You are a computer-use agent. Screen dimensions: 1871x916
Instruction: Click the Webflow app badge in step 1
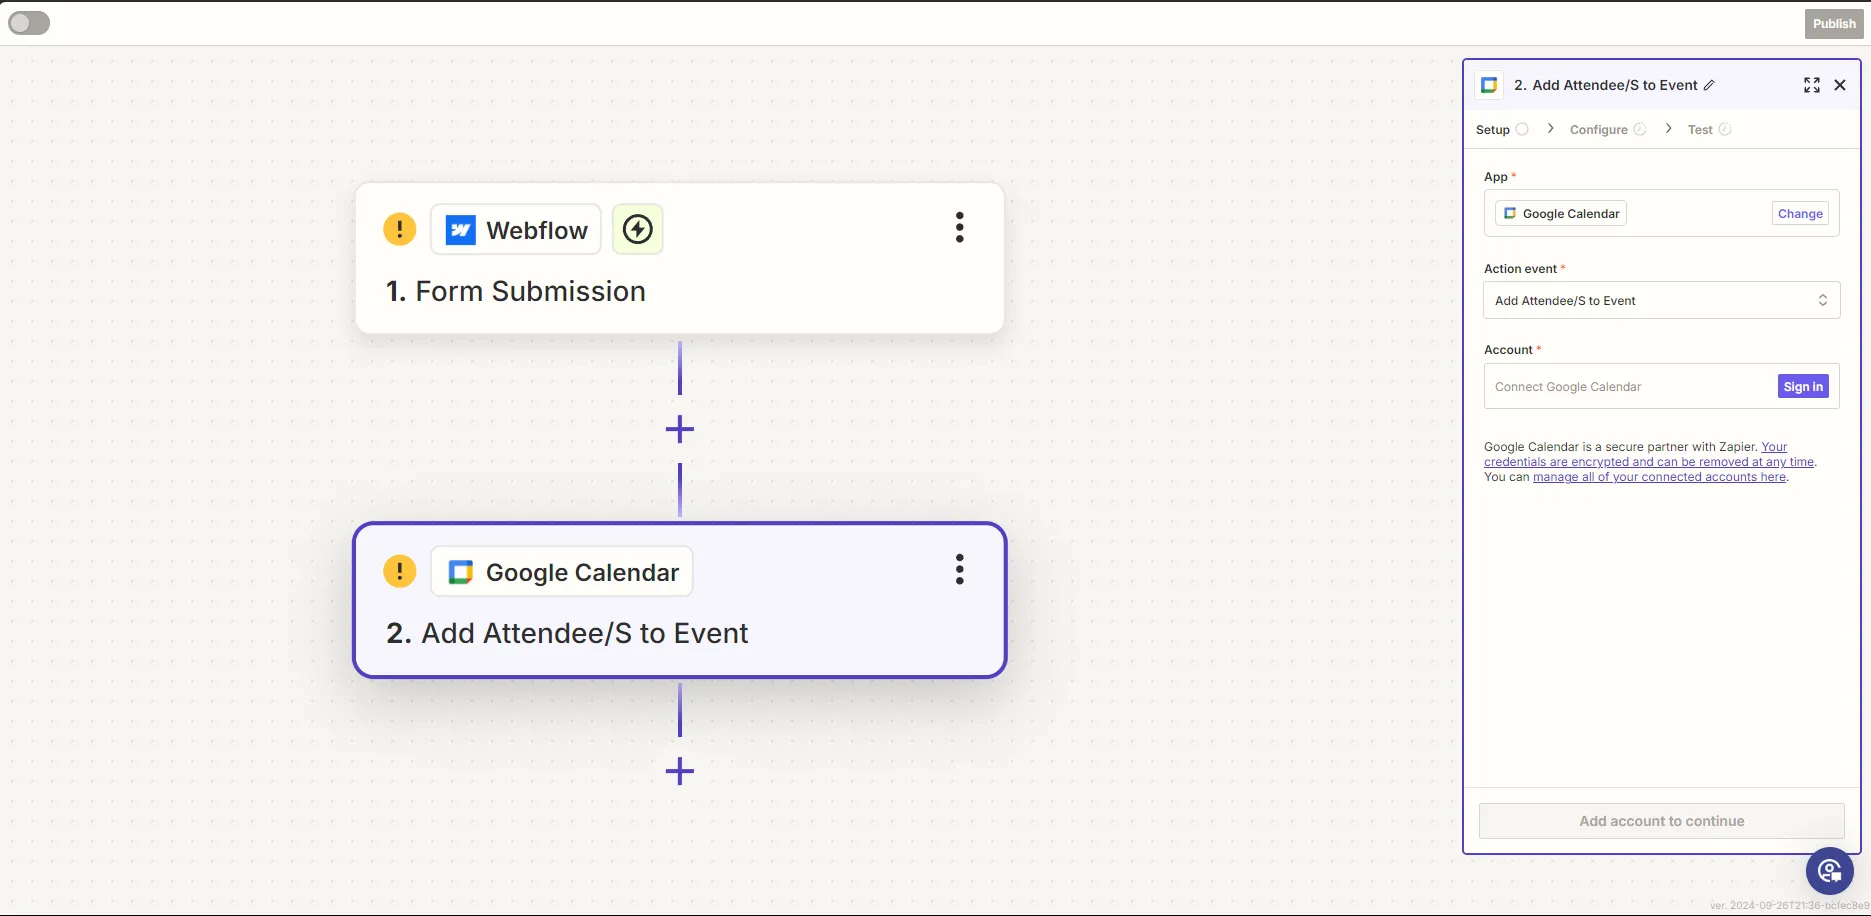click(x=516, y=230)
